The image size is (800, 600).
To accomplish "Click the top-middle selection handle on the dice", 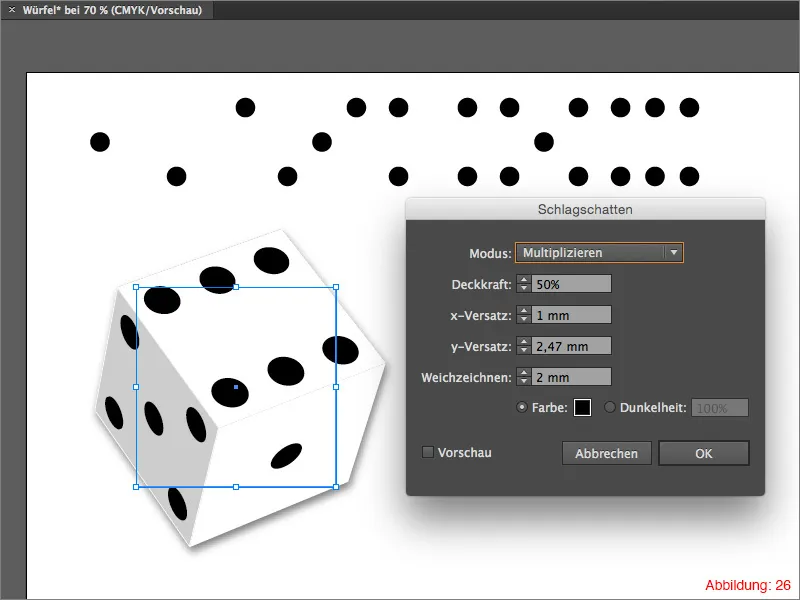I will (236, 287).
